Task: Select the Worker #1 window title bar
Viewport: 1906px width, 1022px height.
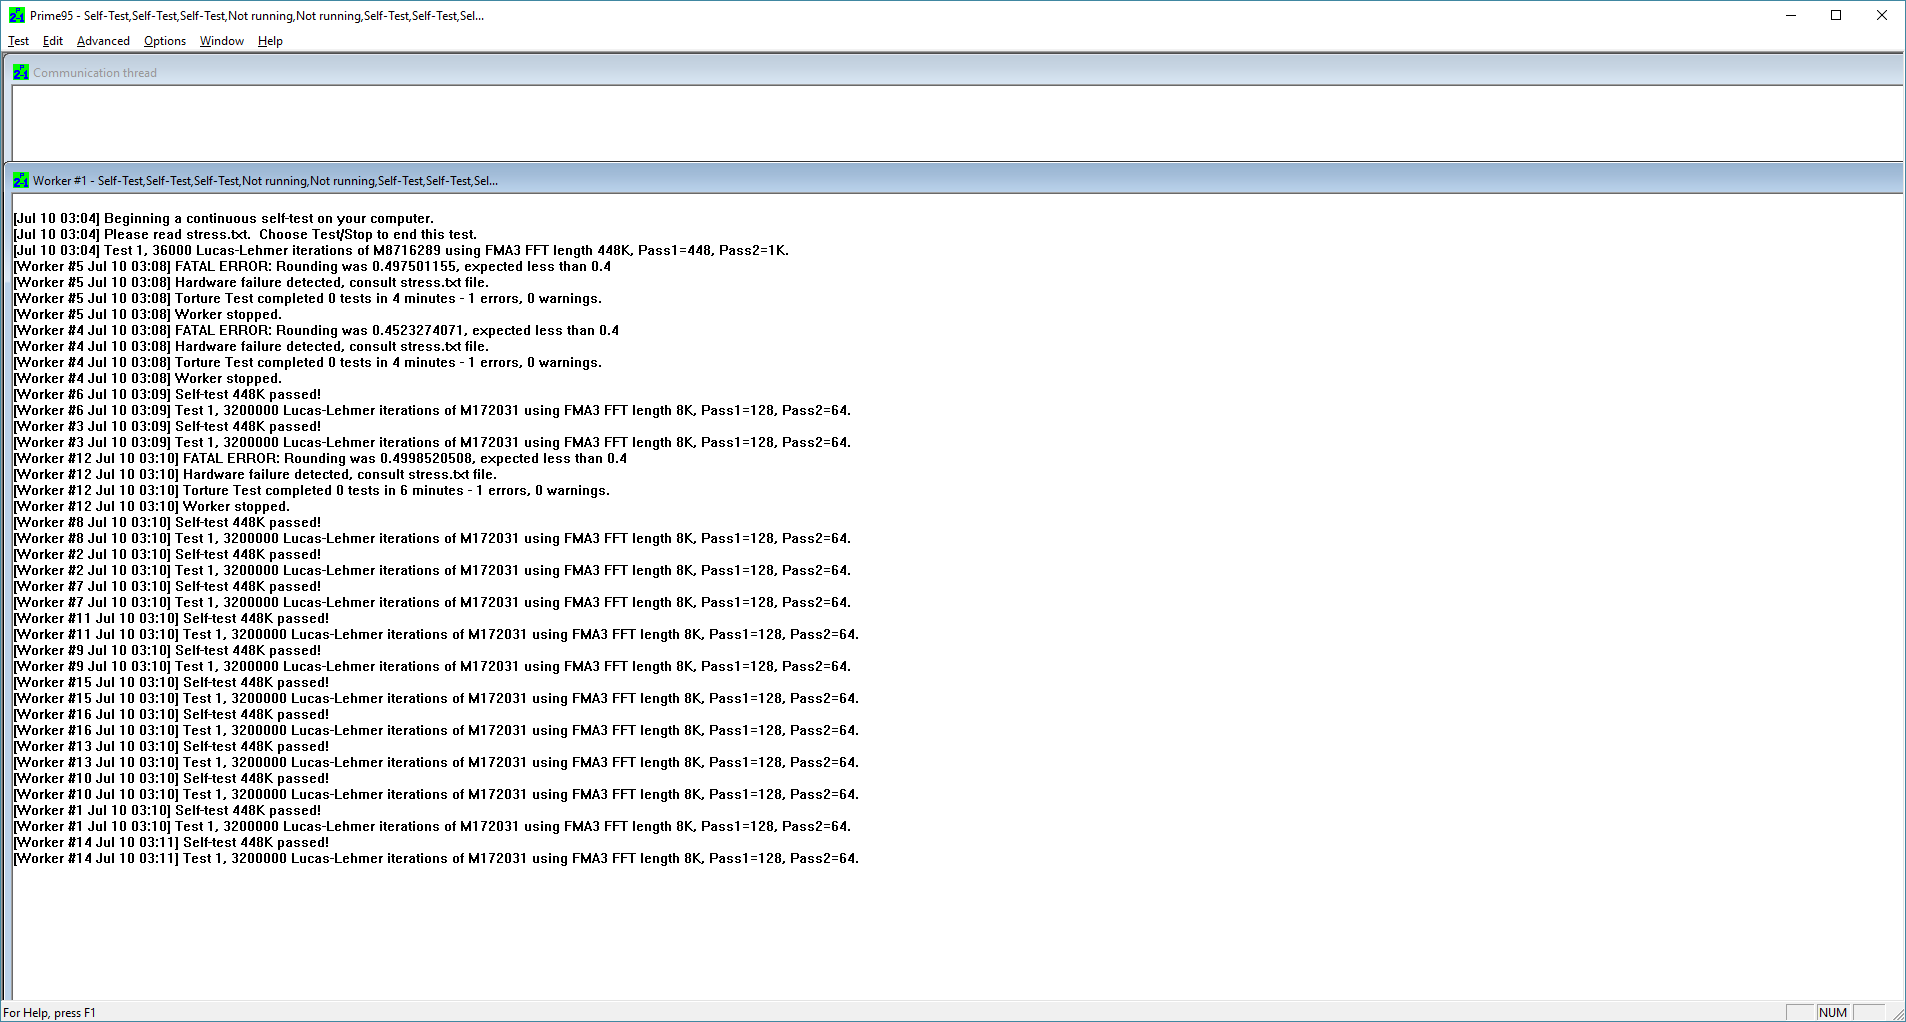Action: (955, 180)
